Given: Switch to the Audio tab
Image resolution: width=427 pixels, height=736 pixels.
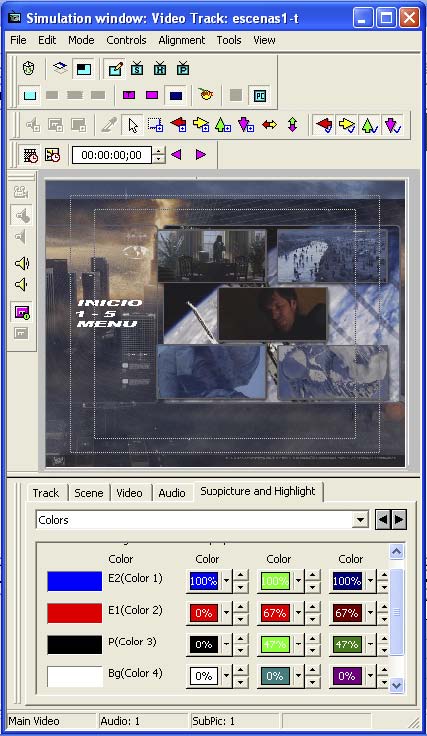Looking at the screenshot, I should click(x=172, y=493).
